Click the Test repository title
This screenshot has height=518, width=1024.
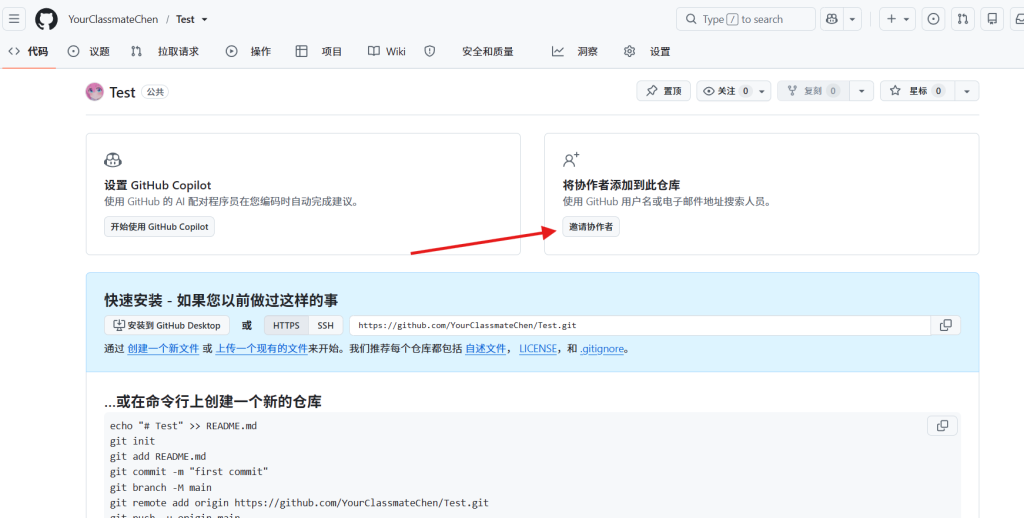pos(122,92)
